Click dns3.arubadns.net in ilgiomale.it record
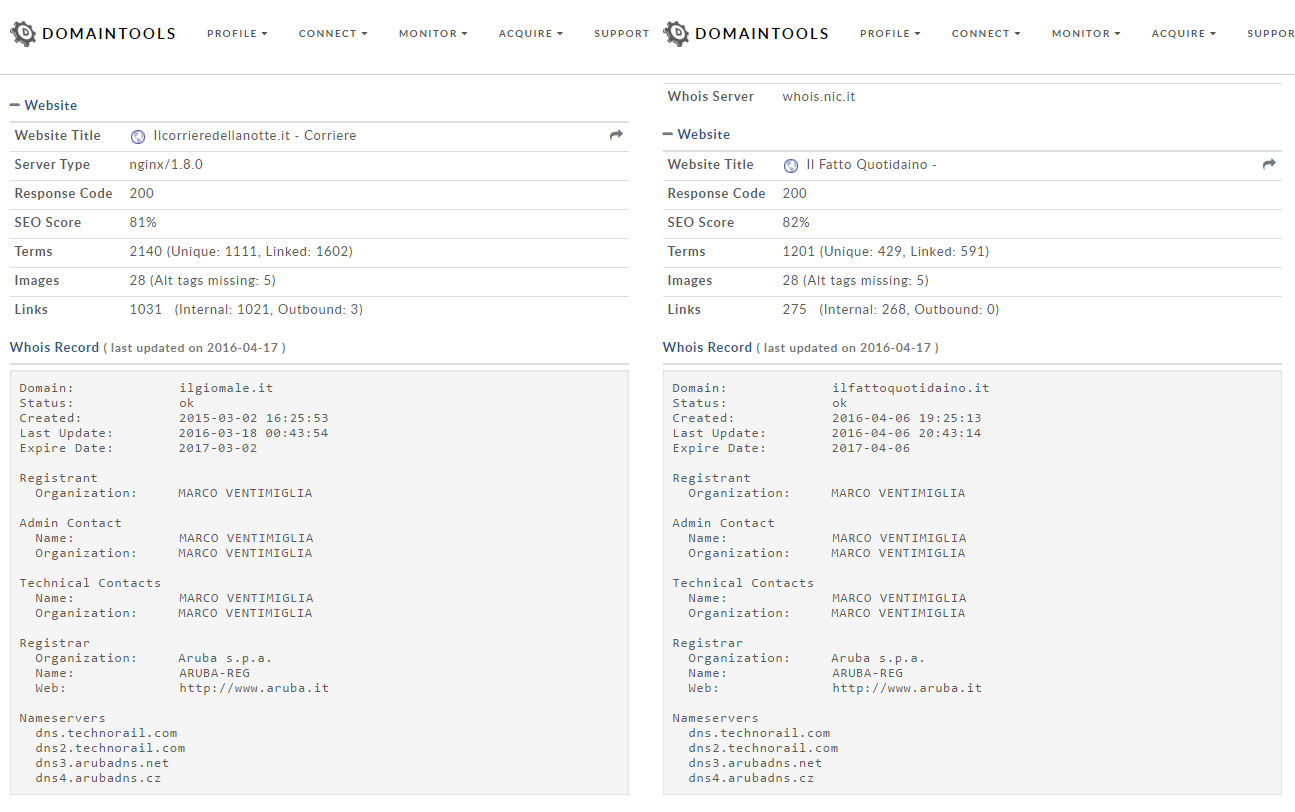Viewport: 1295px width, 812px height. pos(102,763)
